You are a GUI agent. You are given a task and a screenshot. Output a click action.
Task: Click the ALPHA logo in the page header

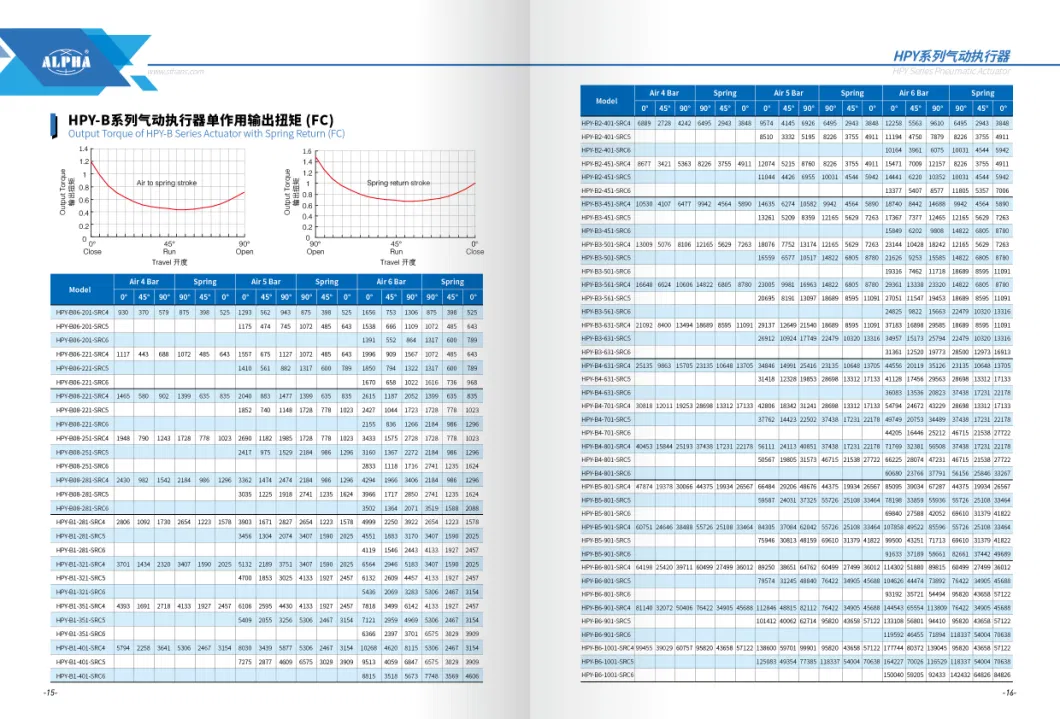tap(66, 61)
